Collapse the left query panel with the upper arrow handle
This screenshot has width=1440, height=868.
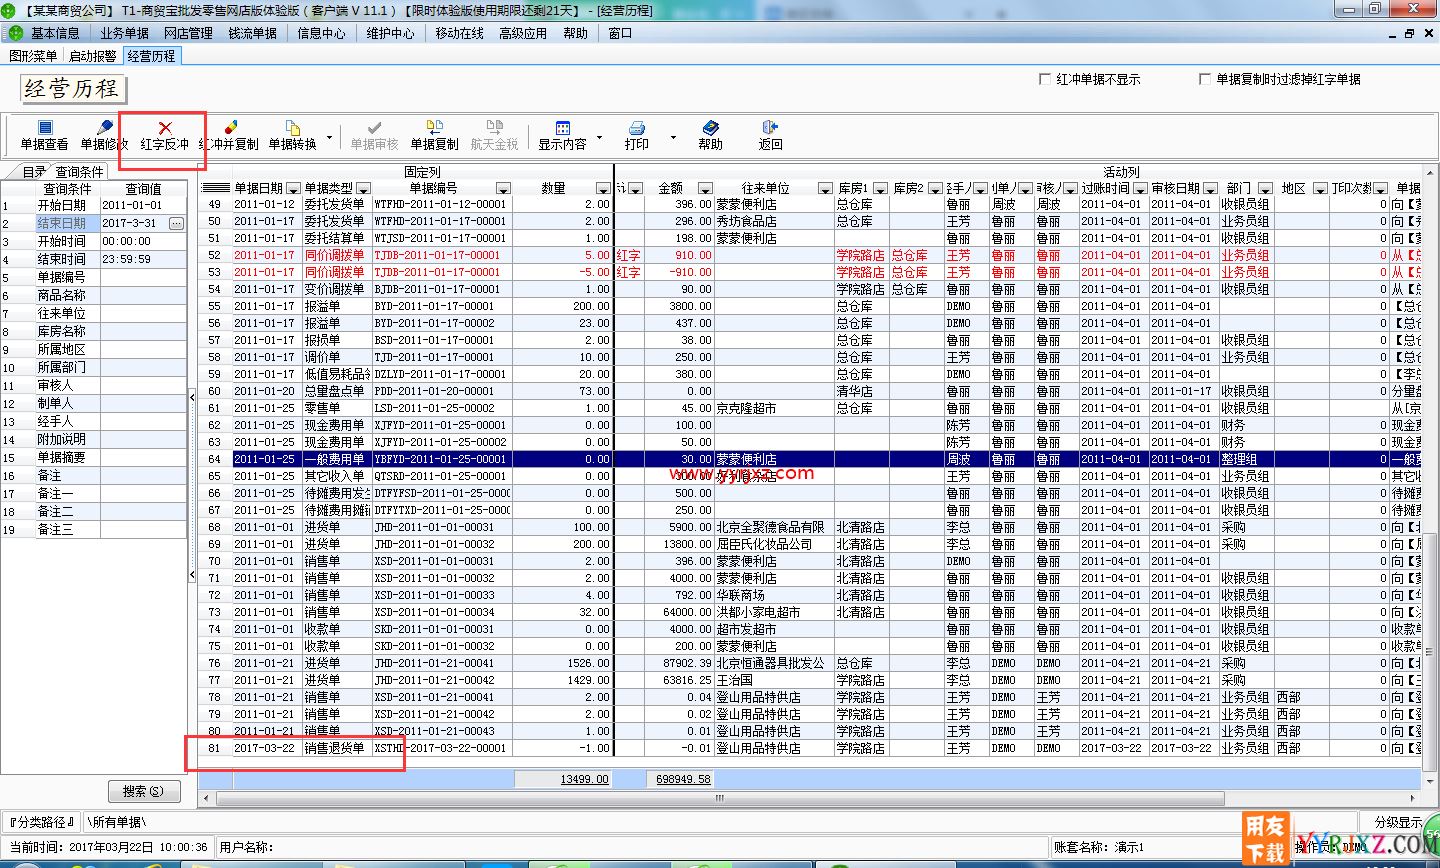[192, 398]
